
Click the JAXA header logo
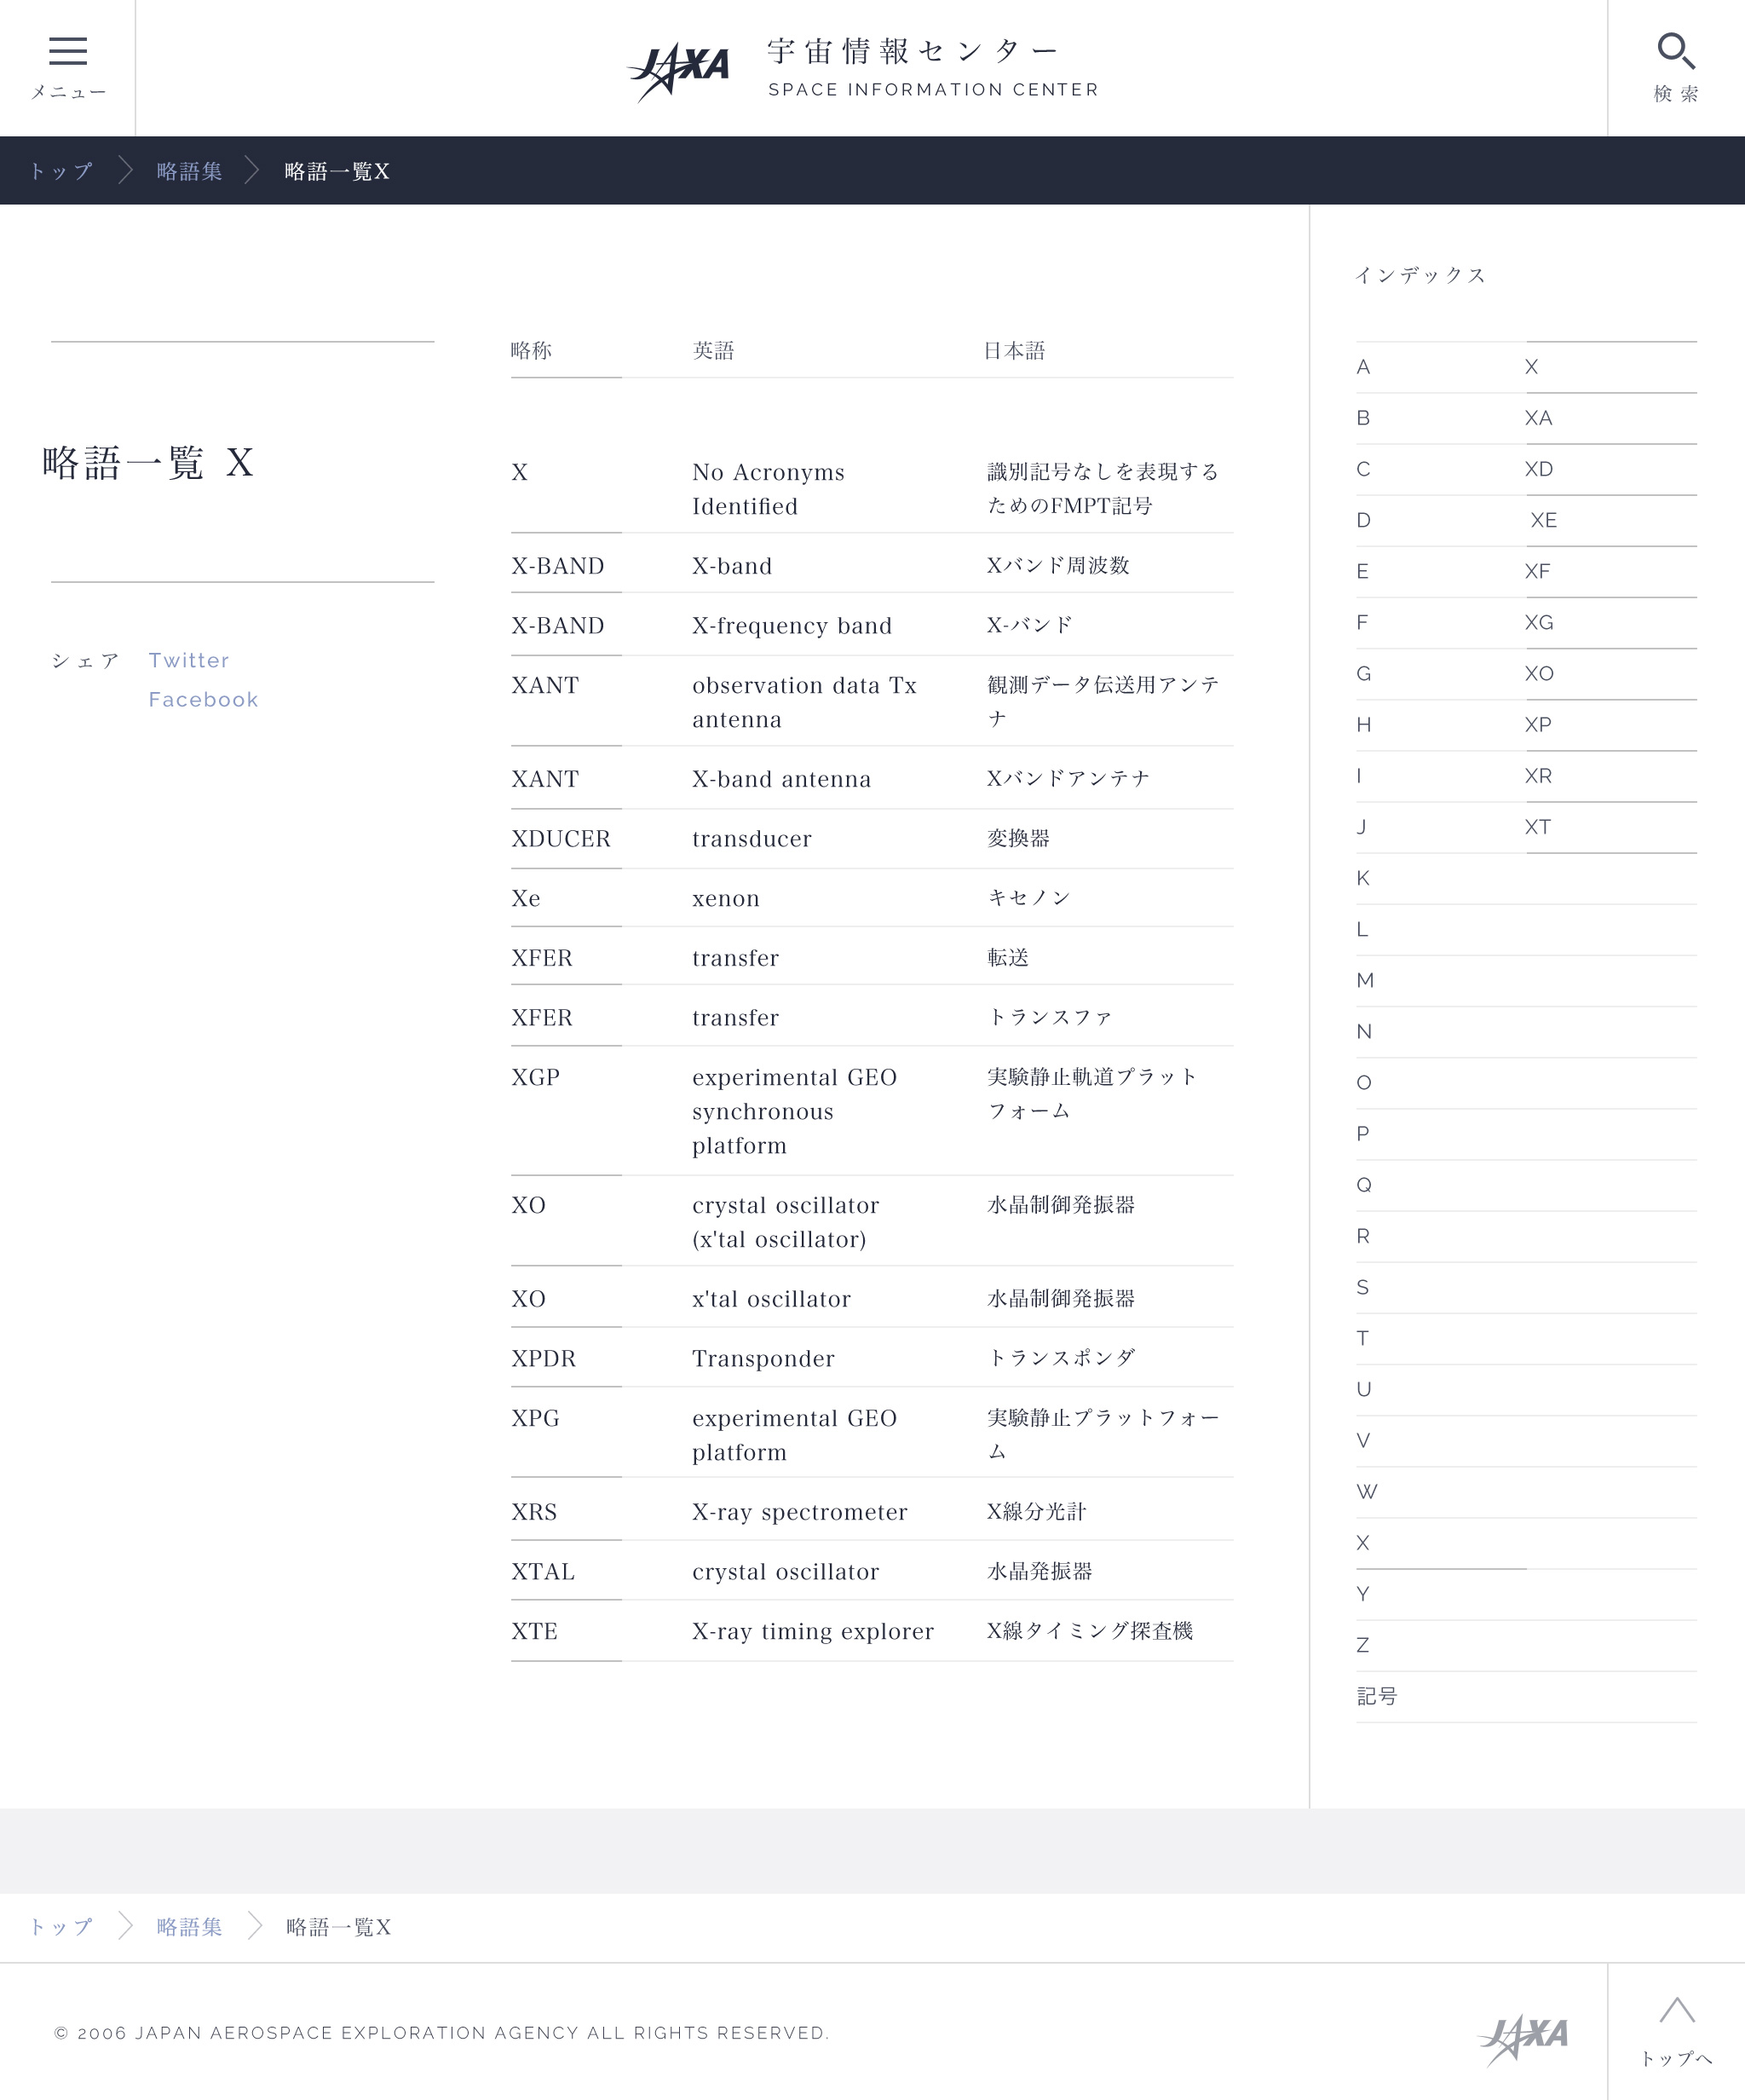point(679,69)
